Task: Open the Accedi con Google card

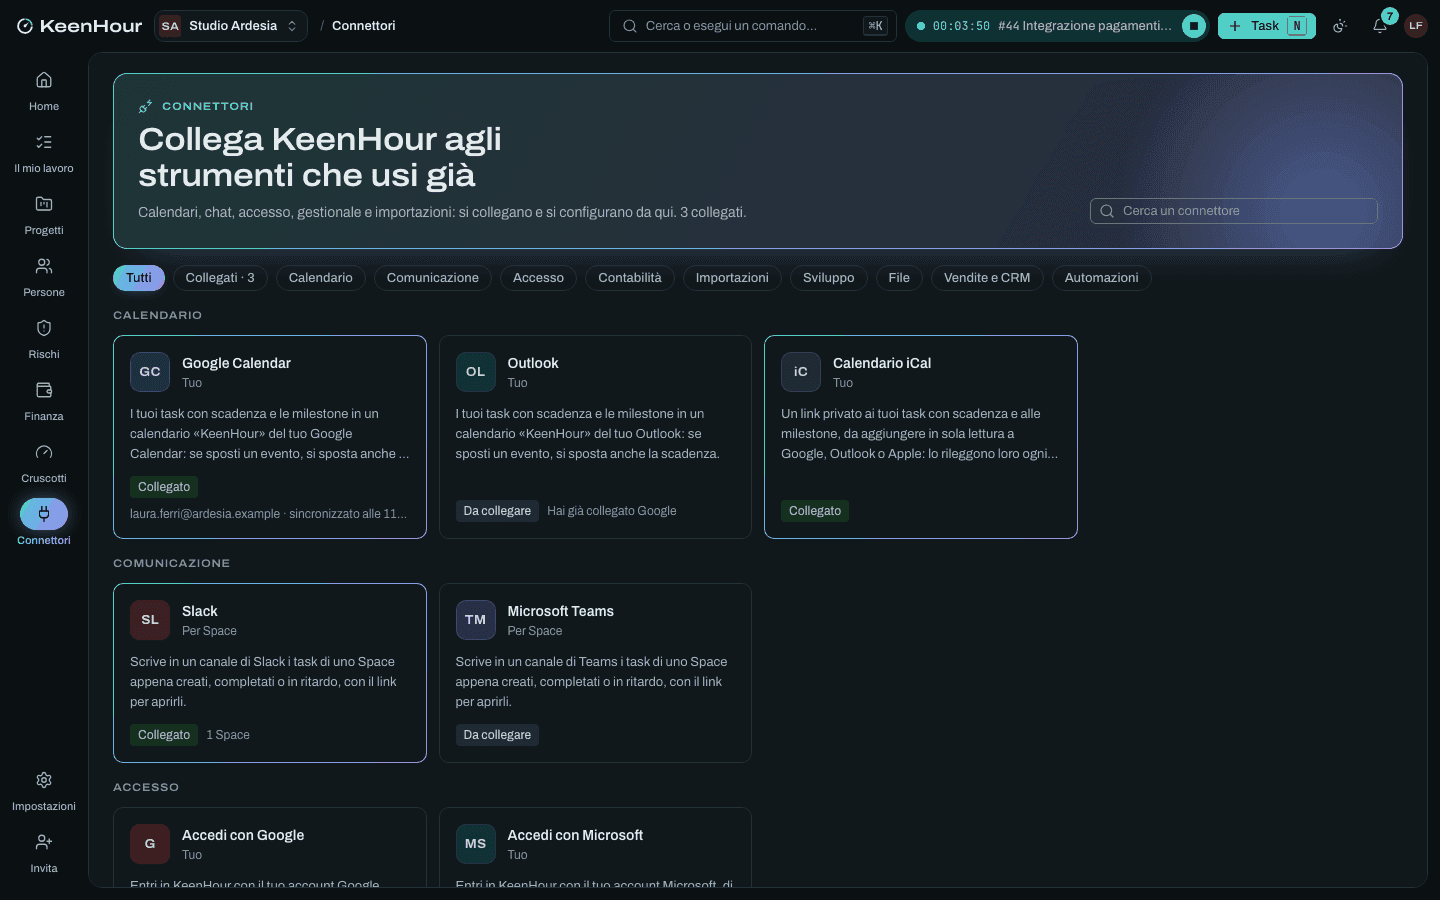Action: pyautogui.click(x=270, y=848)
